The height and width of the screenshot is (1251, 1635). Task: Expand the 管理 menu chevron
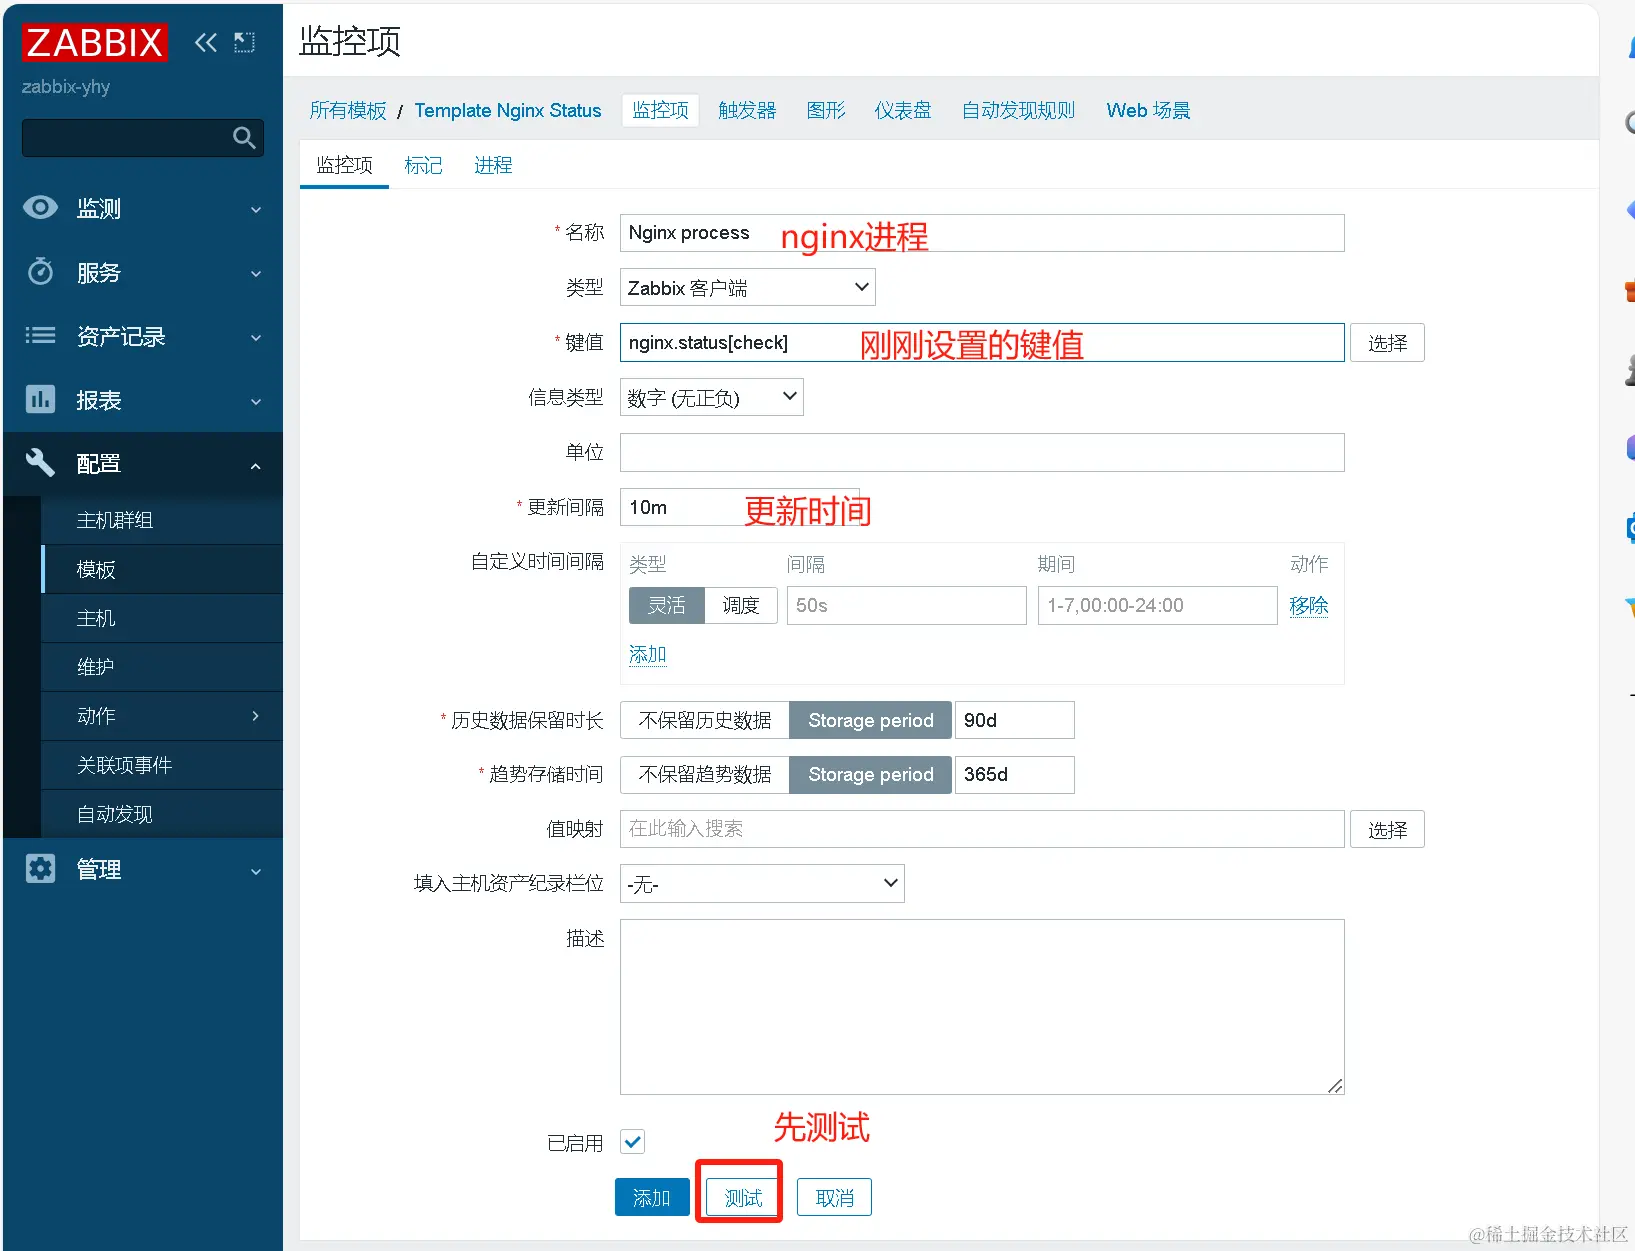tap(256, 871)
